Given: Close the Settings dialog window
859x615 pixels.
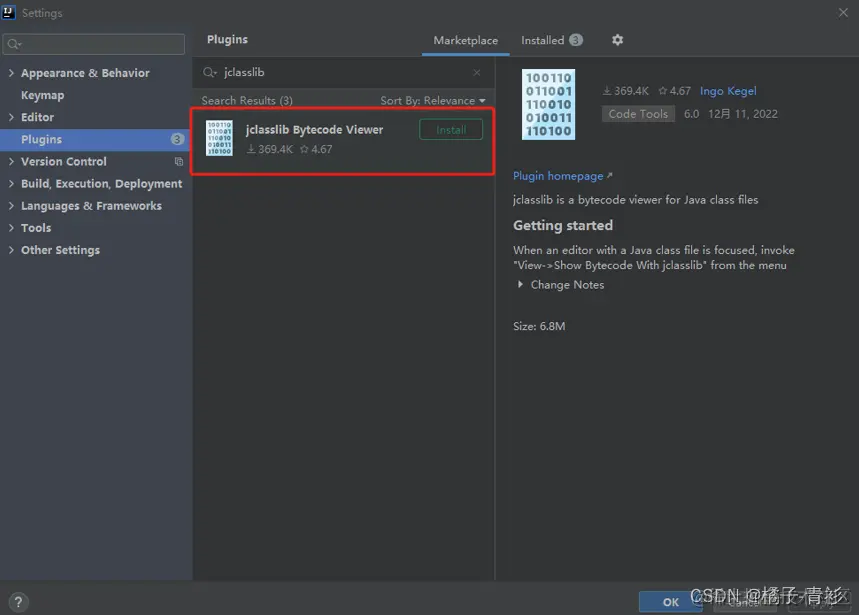Looking at the screenshot, I should [843, 13].
